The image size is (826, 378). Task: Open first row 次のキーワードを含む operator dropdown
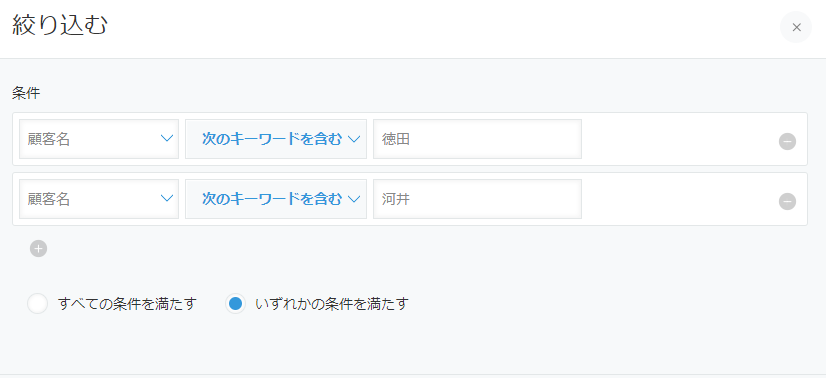[276, 139]
